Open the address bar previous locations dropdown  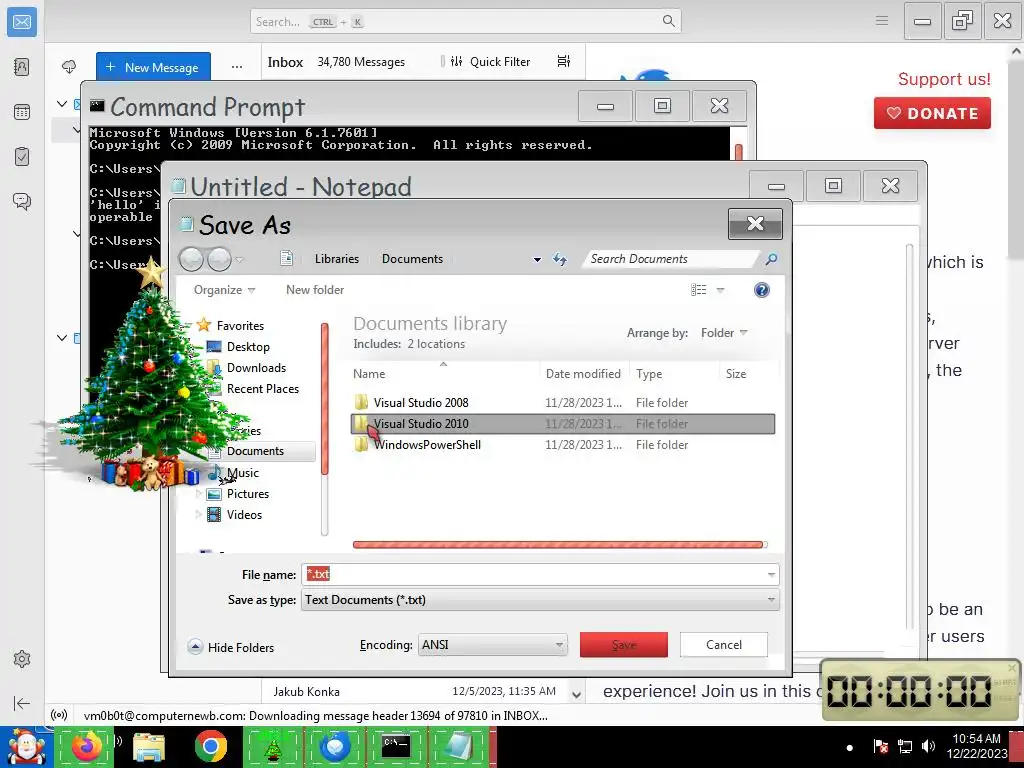(x=537, y=259)
